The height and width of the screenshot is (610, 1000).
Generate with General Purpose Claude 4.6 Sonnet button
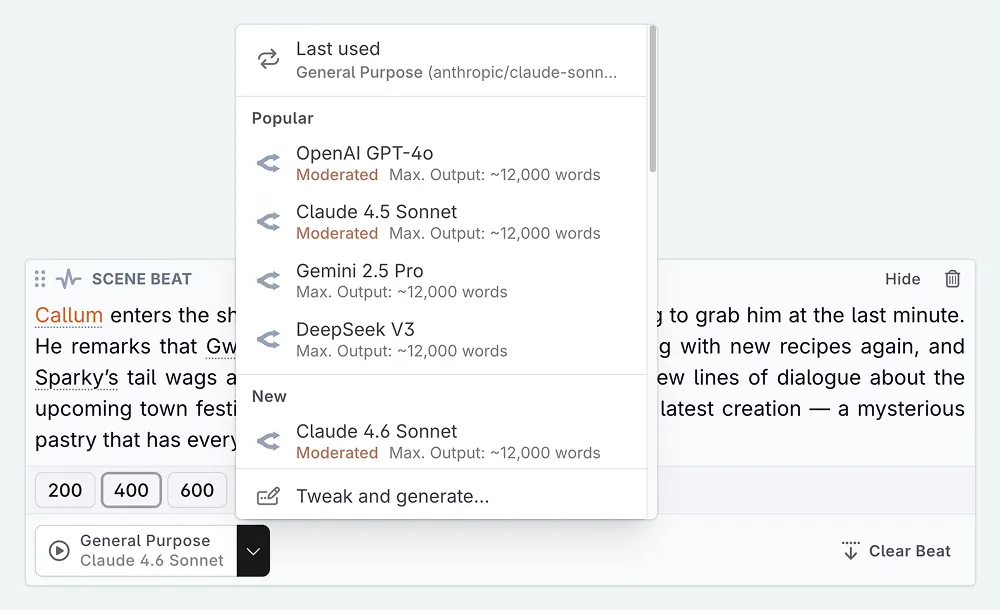136,551
